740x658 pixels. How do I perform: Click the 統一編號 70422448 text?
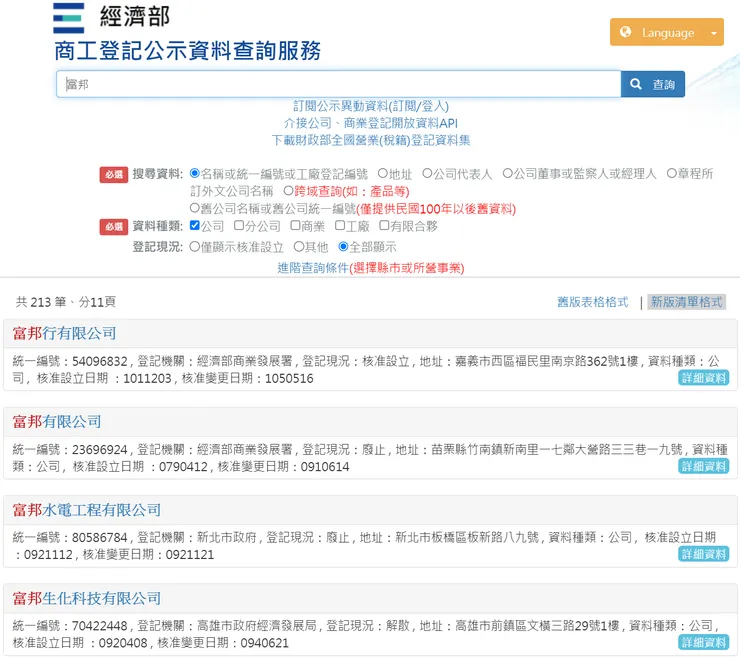70,625
